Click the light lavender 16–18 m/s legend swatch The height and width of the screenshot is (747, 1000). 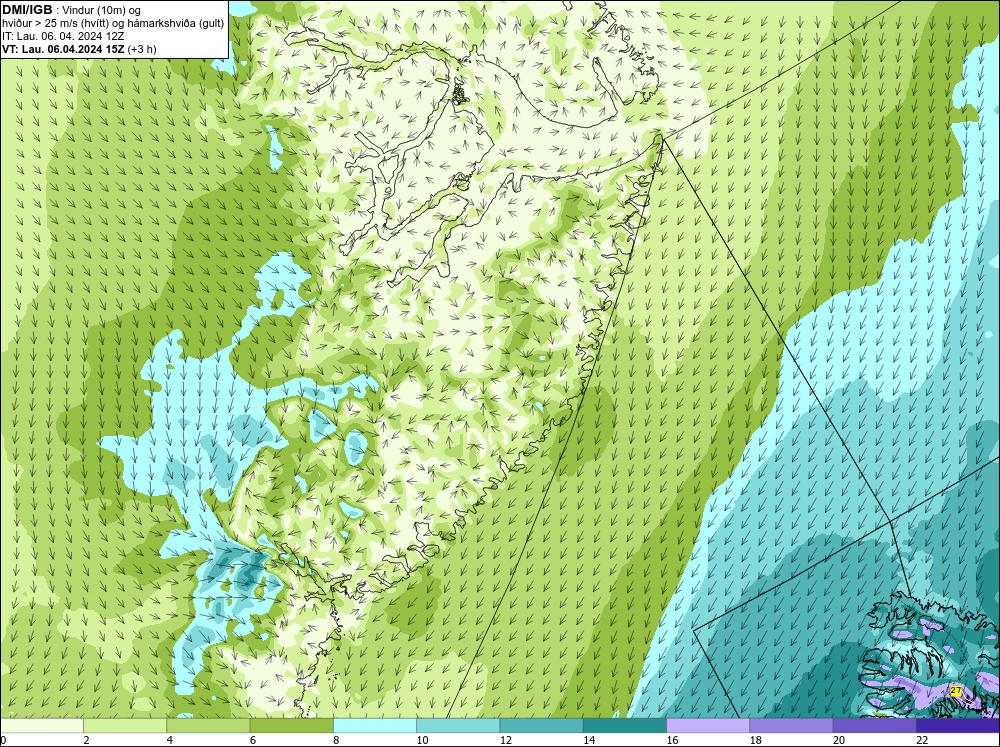pyautogui.click(x=708, y=726)
